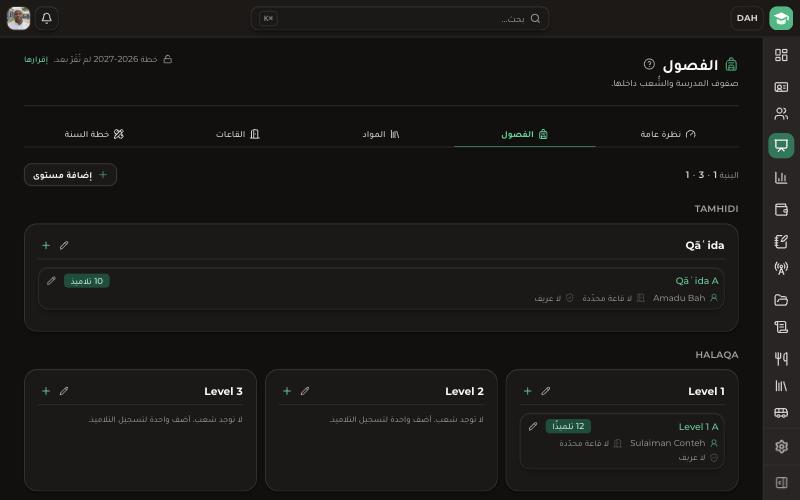Viewport: 800px width, 500px height.
Task: Click the help icon beside الفصول title
Action: pos(649,64)
